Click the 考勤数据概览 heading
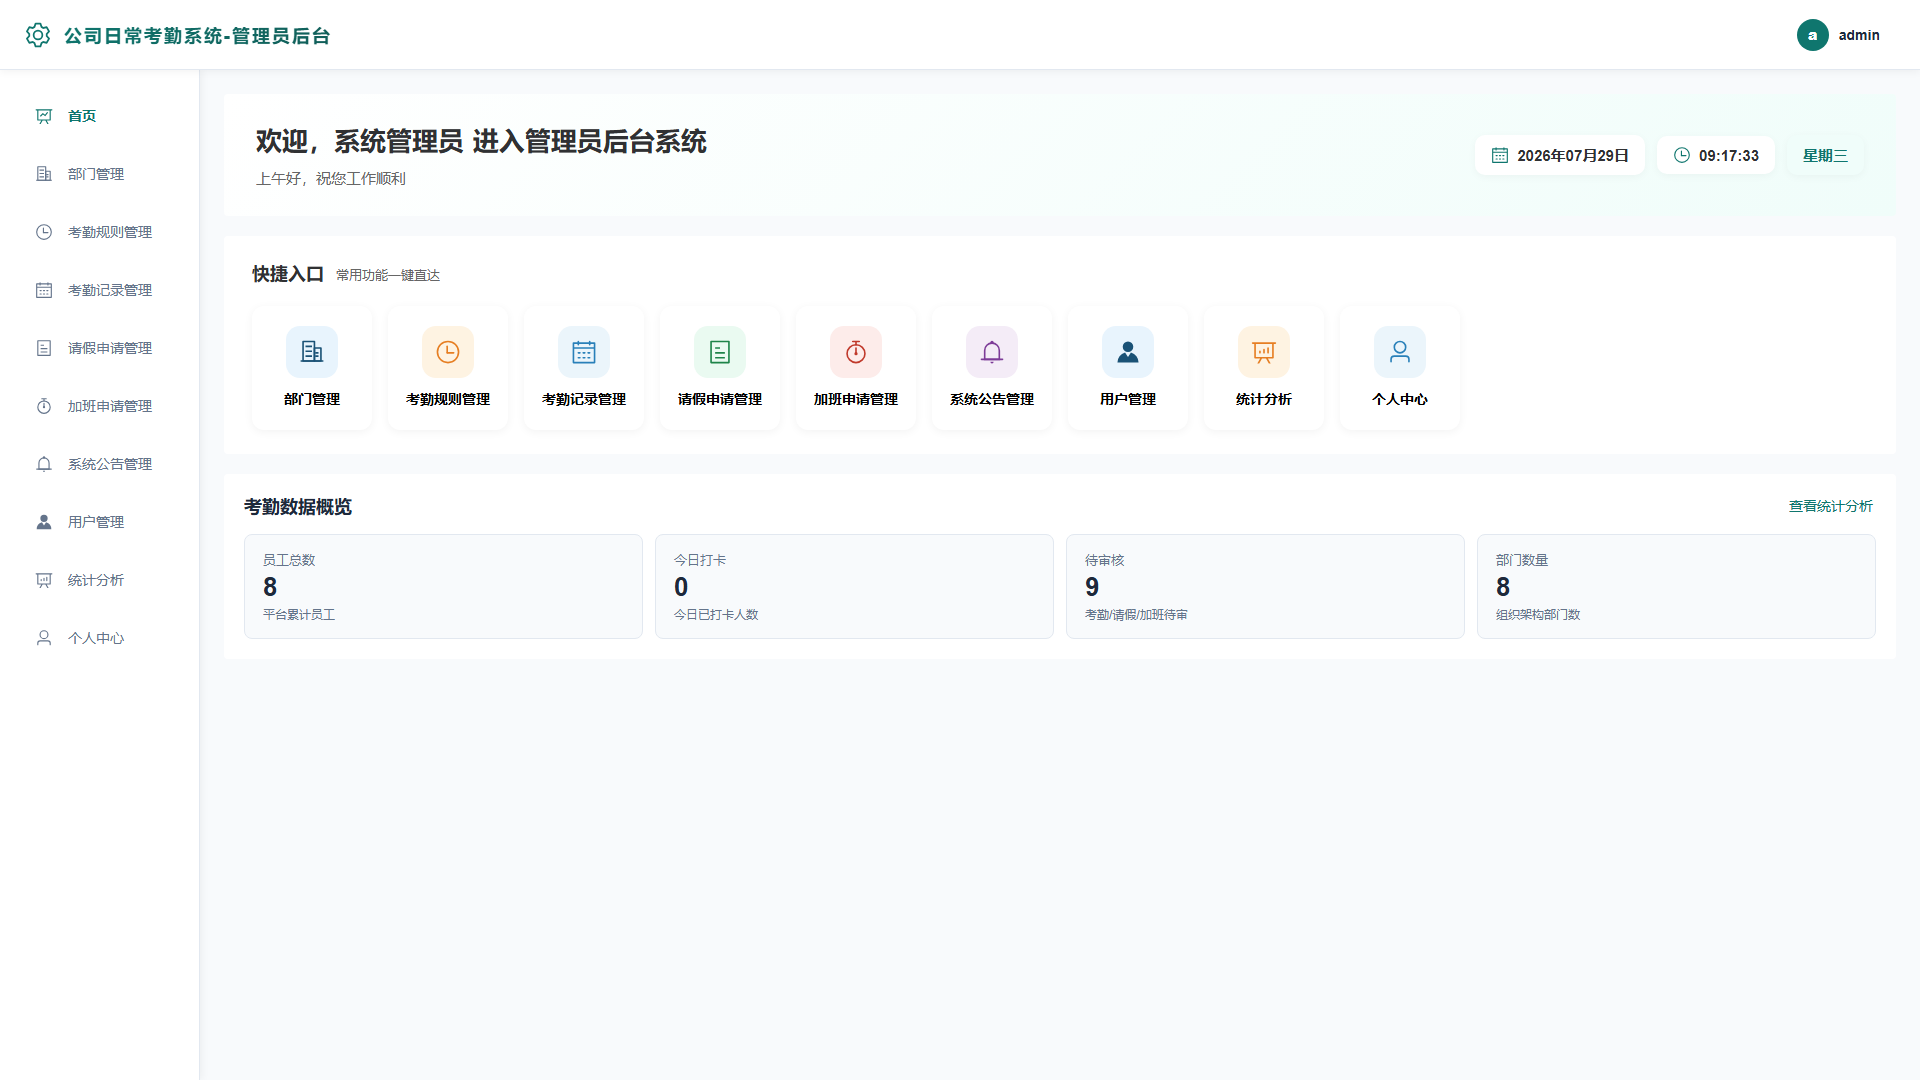 pyautogui.click(x=298, y=507)
